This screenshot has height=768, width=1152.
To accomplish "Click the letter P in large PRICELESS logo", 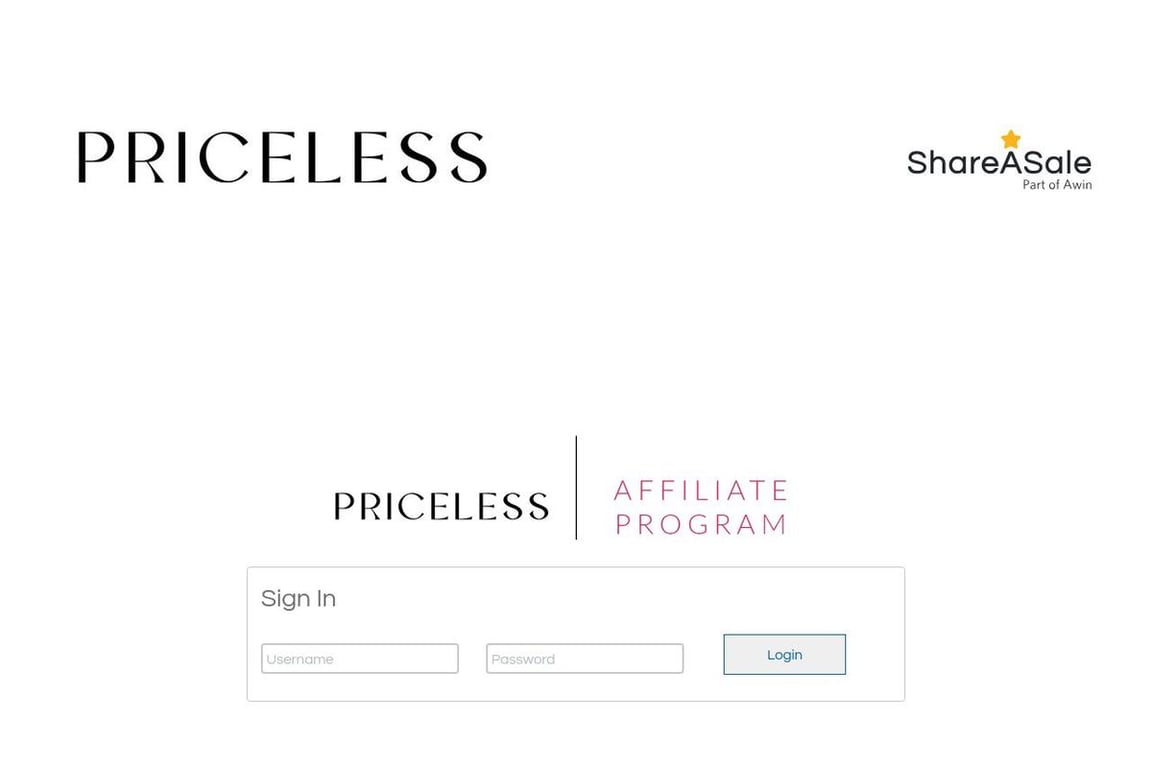I will [x=96, y=158].
